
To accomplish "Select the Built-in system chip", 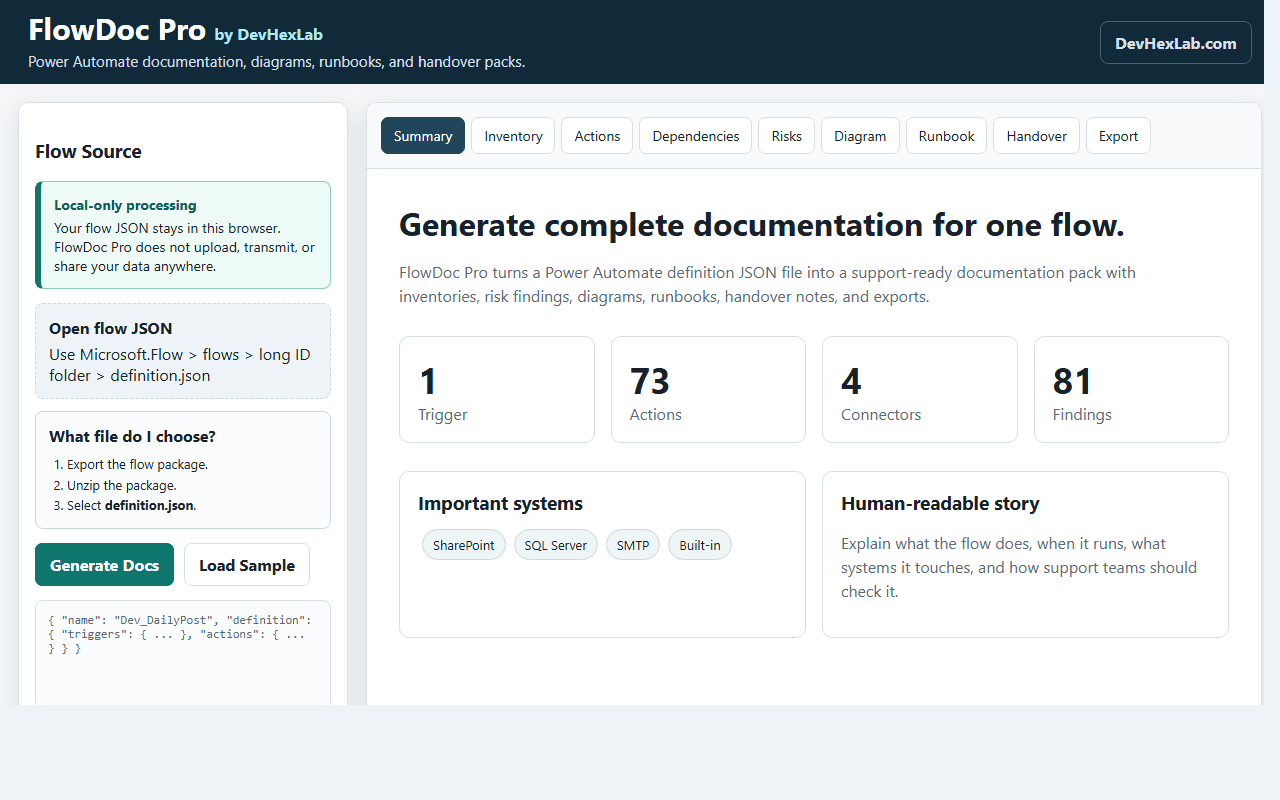I will (700, 545).
